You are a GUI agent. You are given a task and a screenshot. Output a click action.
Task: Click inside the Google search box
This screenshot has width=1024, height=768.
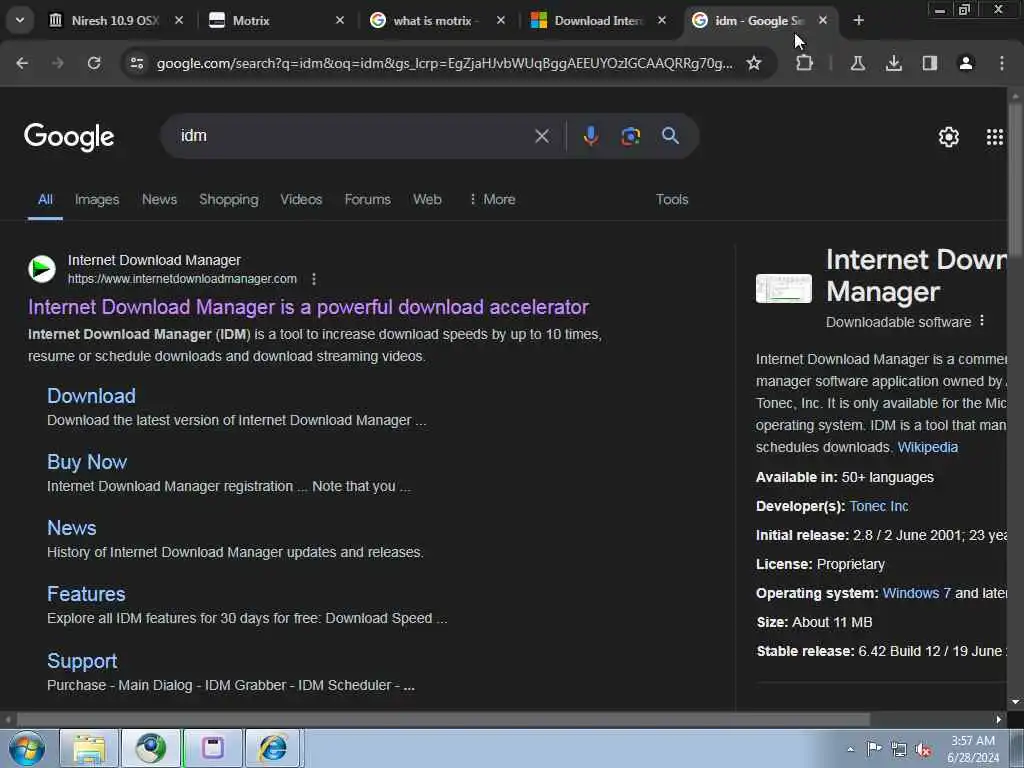(x=353, y=136)
